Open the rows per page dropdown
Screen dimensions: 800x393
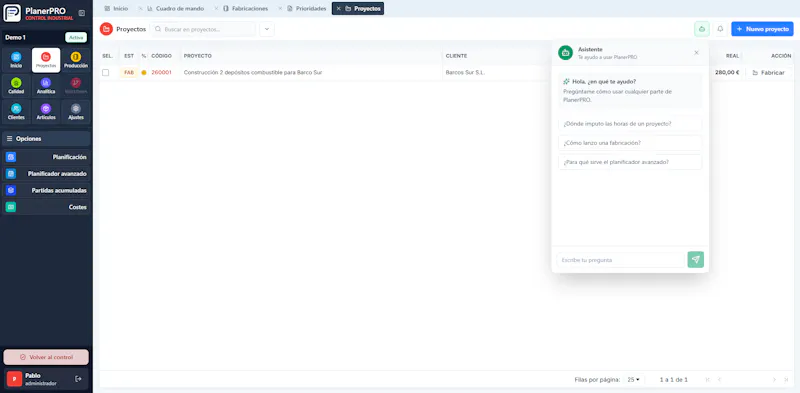pyautogui.click(x=634, y=380)
